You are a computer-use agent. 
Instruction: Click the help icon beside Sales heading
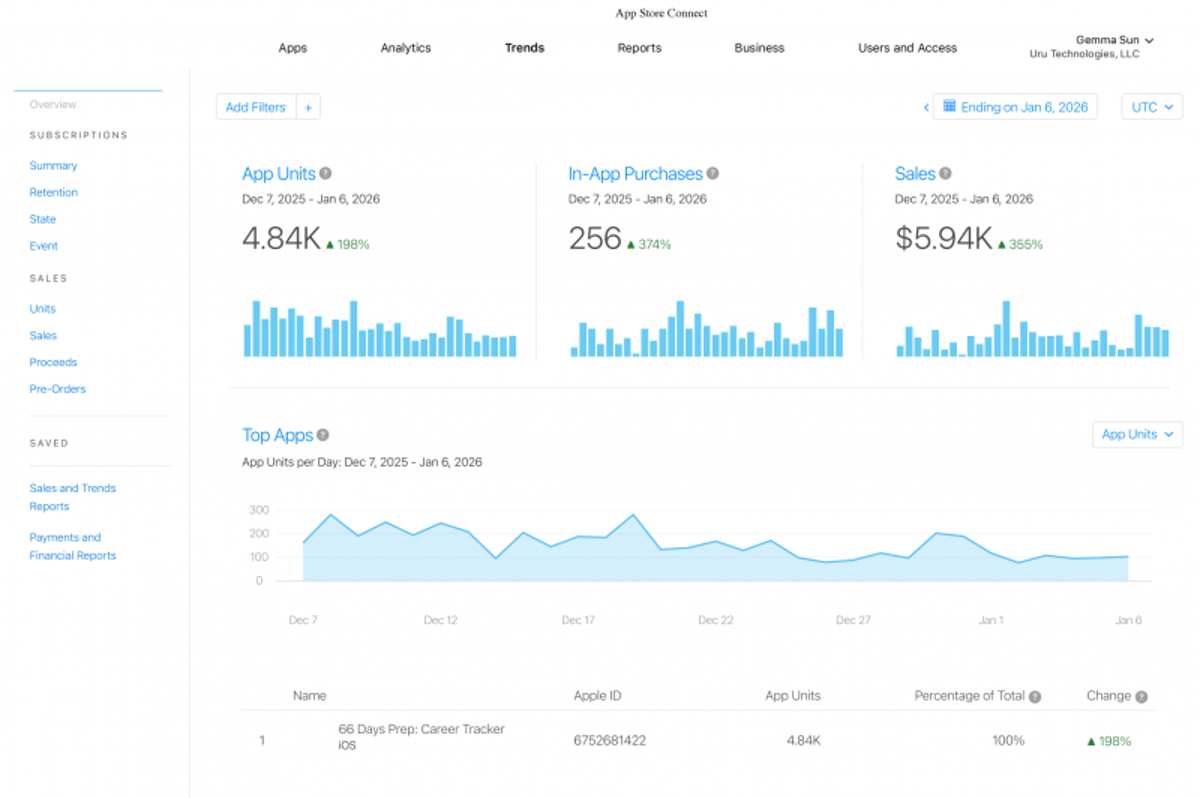(945, 174)
